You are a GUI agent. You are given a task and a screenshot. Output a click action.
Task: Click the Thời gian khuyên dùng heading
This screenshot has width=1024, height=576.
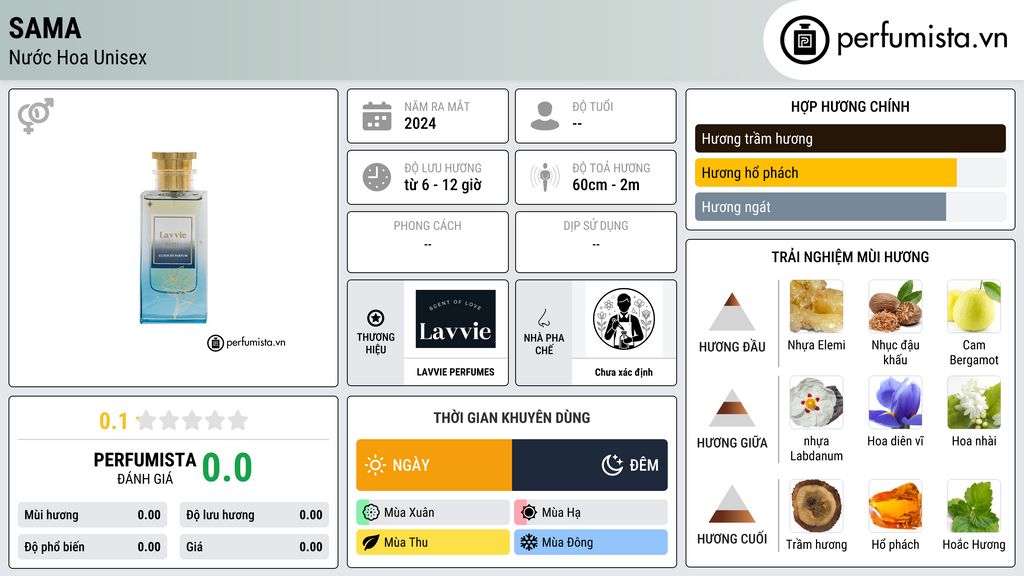[x=511, y=417]
